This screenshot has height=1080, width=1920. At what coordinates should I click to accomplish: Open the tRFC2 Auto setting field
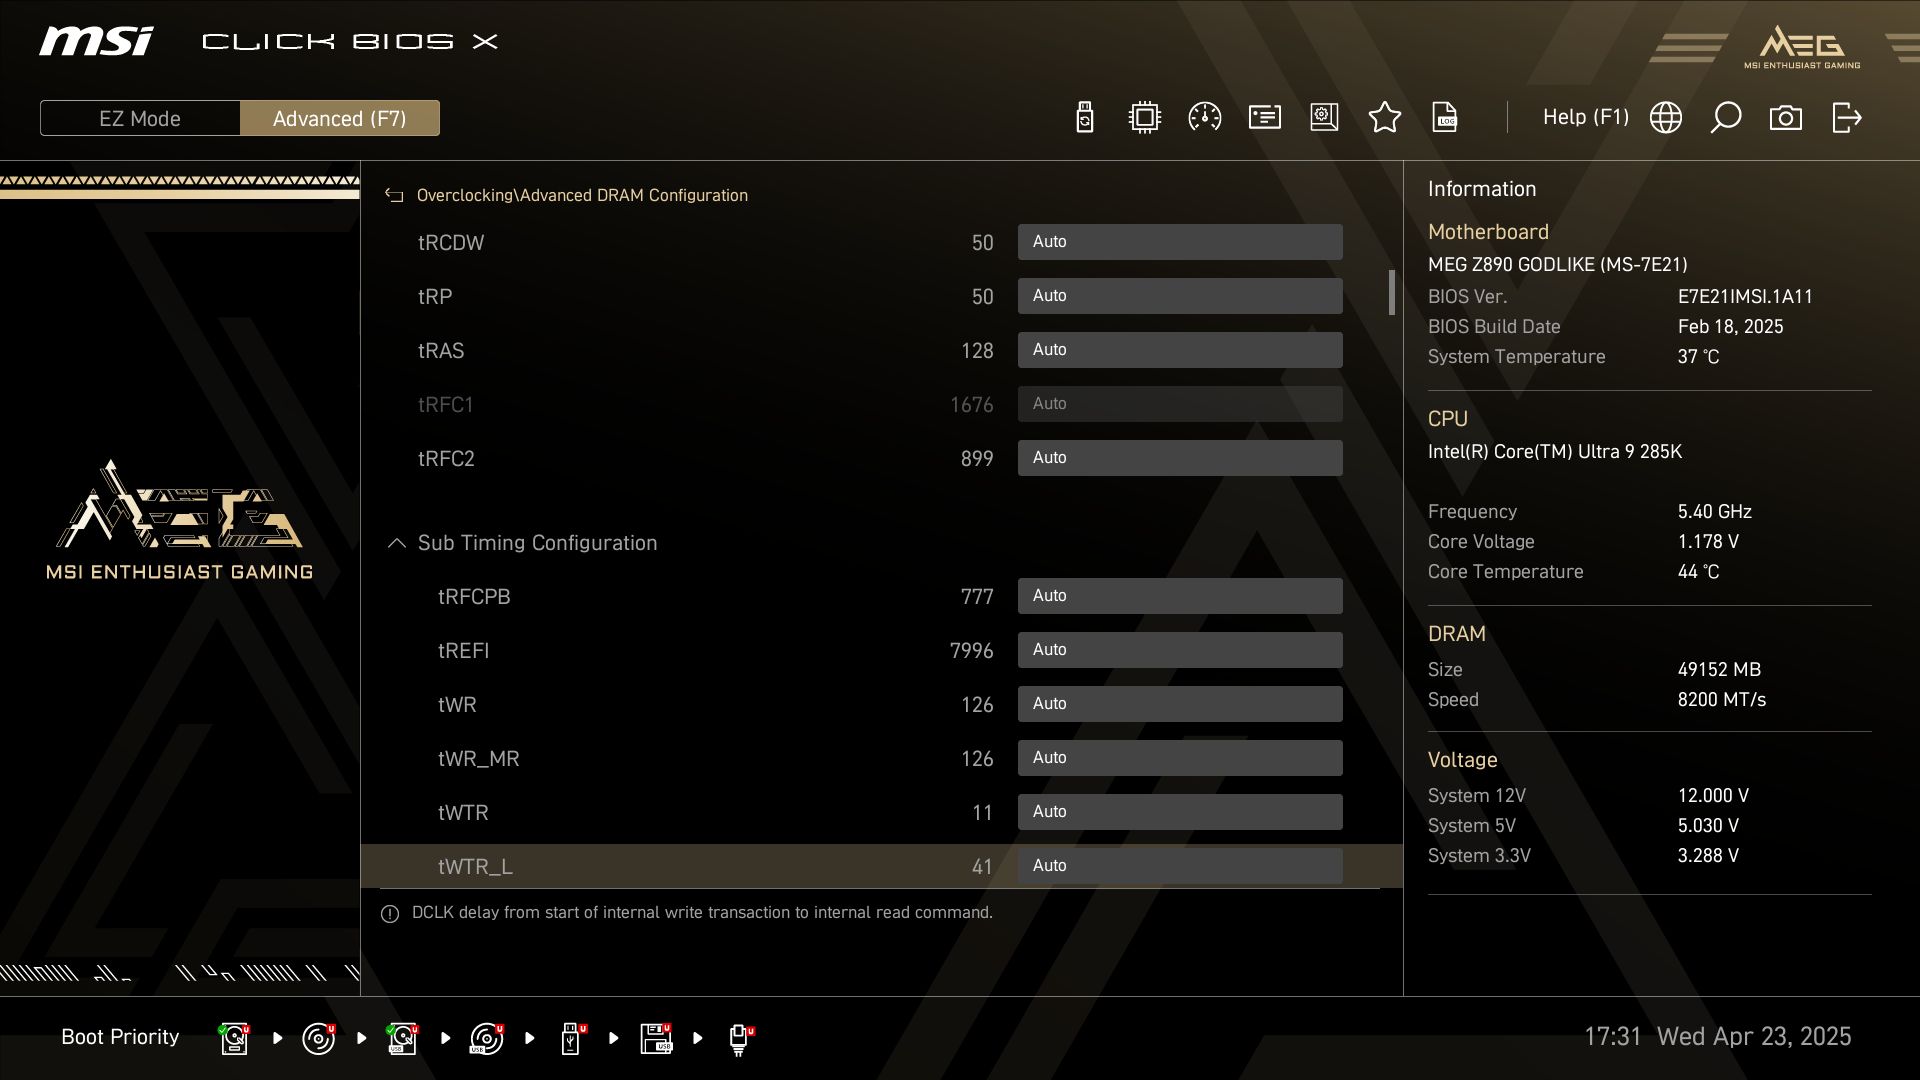coord(1180,458)
